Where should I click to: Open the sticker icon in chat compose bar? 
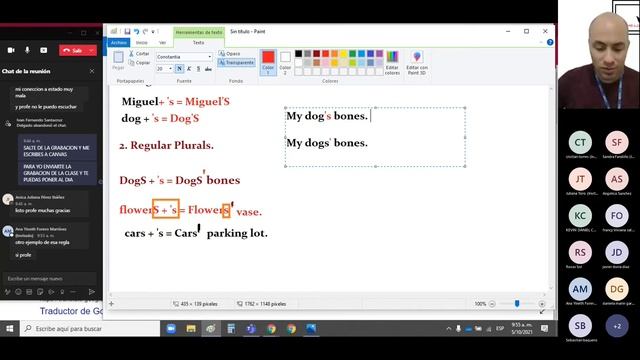pos(40,292)
